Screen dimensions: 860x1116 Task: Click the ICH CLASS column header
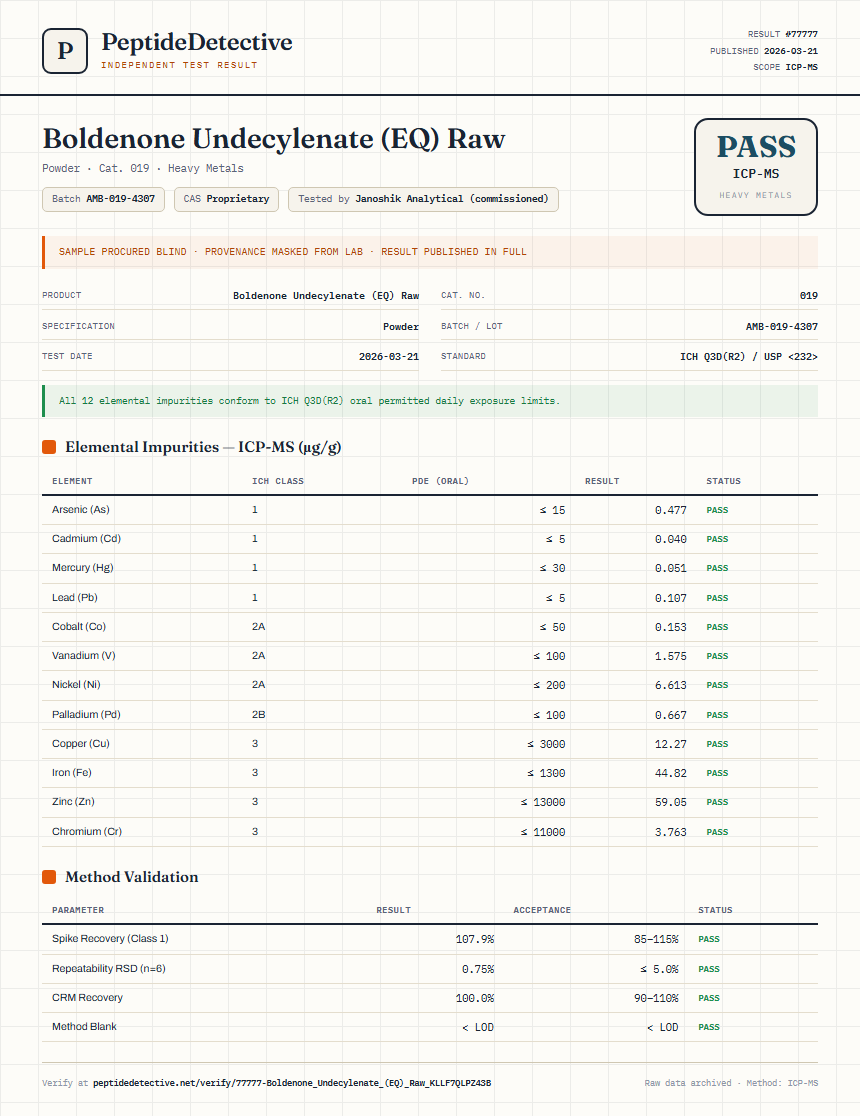click(278, 481)
